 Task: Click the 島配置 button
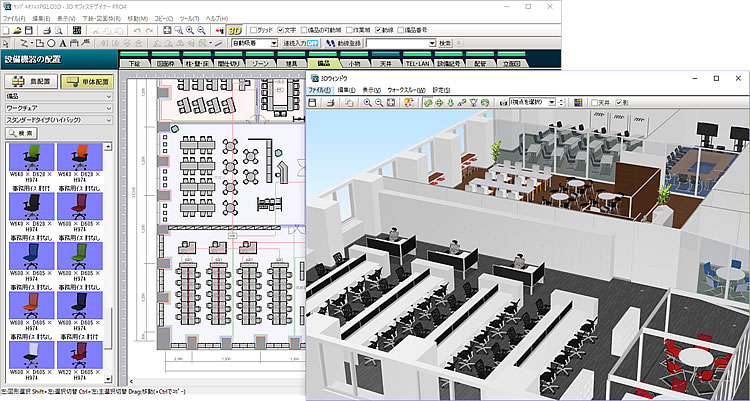pos(30,80)
